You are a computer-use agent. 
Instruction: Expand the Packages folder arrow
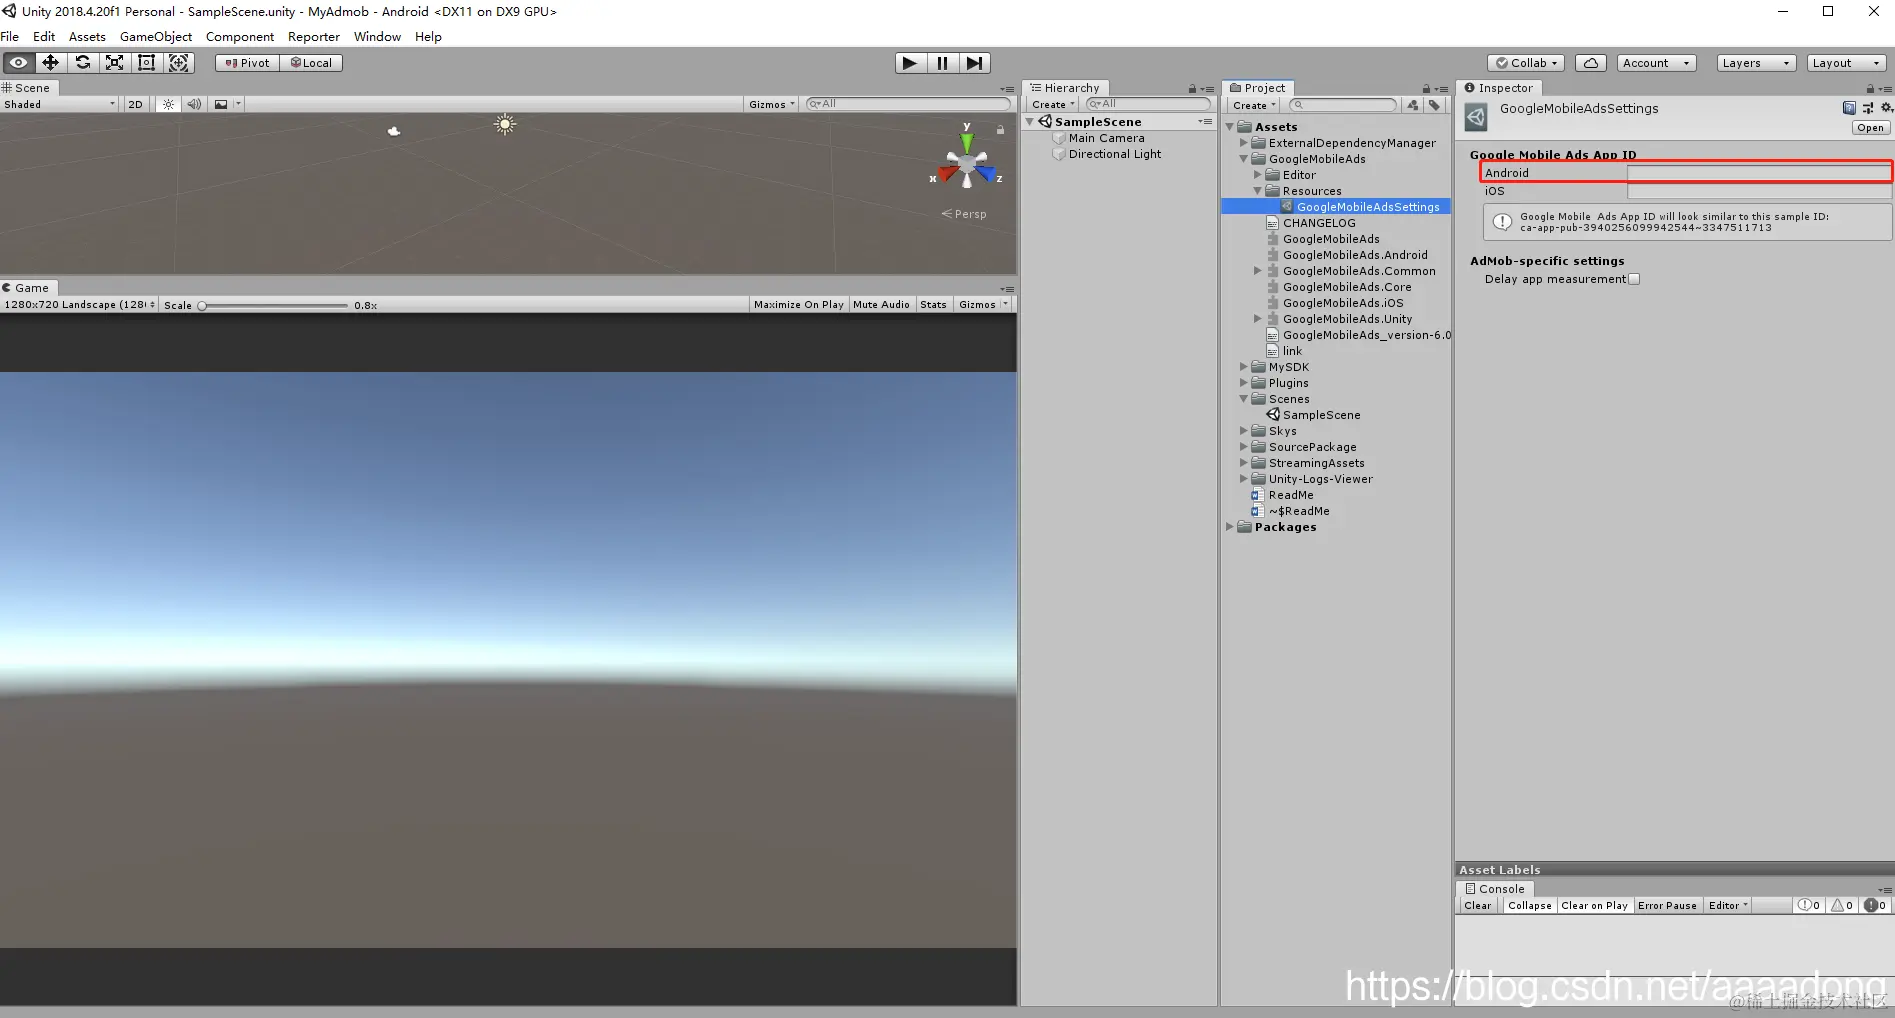[x=1230, y=527]
